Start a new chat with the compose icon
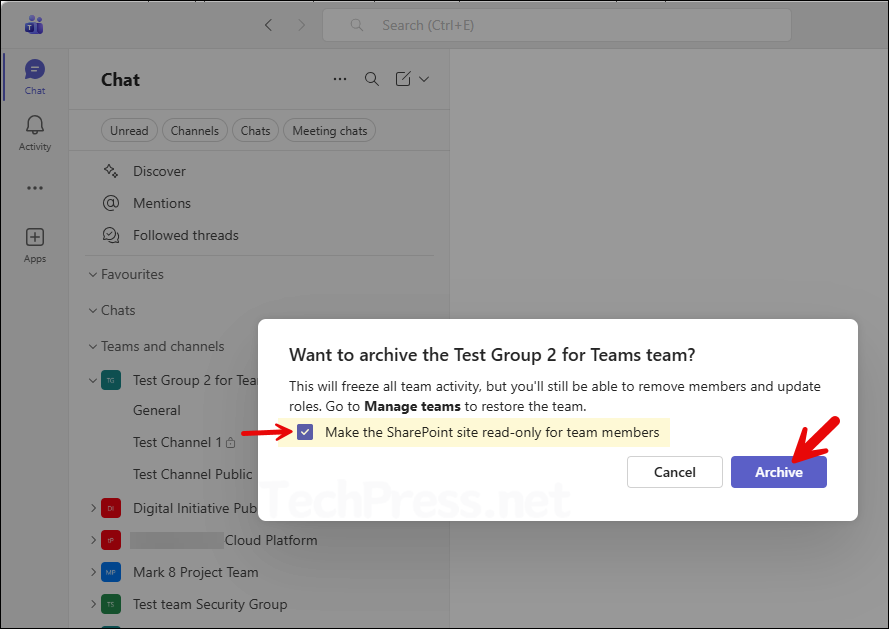Viewport: 889px width, 629px height. [403, 79]
